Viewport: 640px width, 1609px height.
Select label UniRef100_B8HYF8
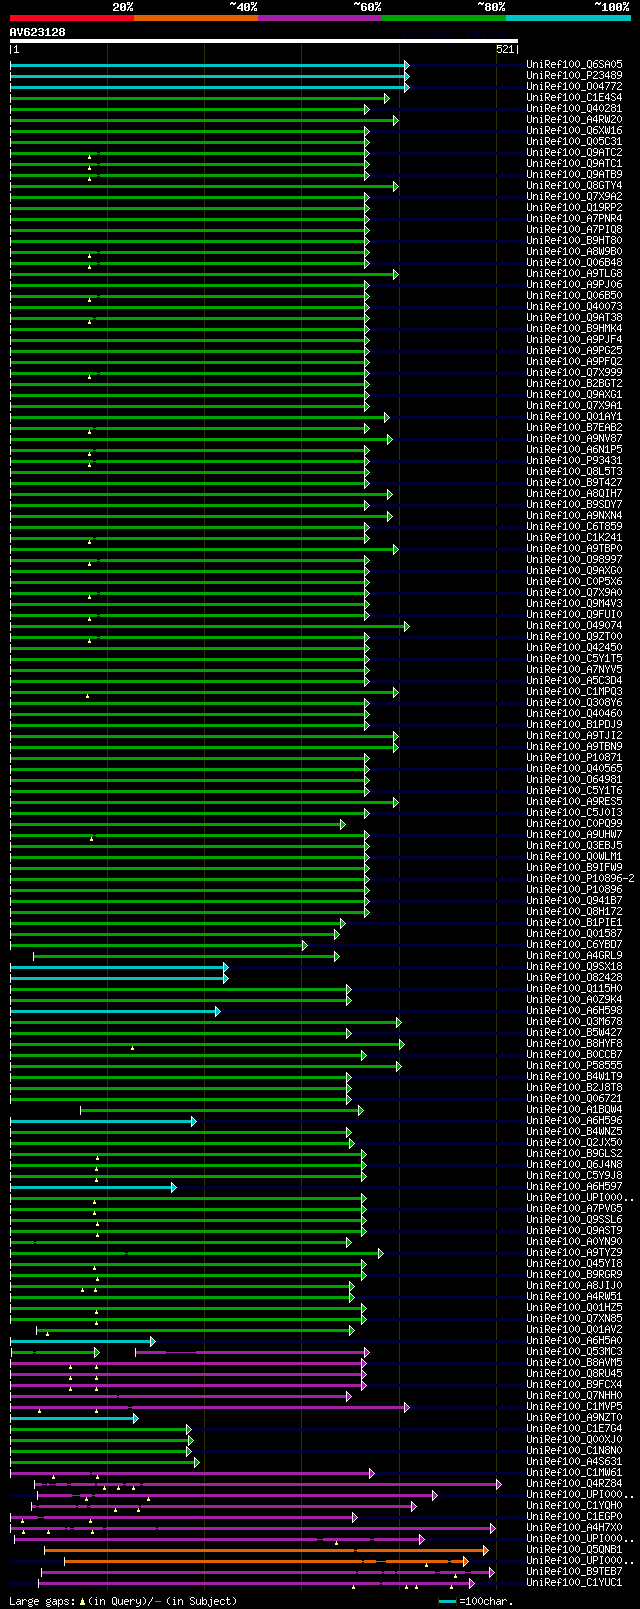click(x=574, y=1044)
